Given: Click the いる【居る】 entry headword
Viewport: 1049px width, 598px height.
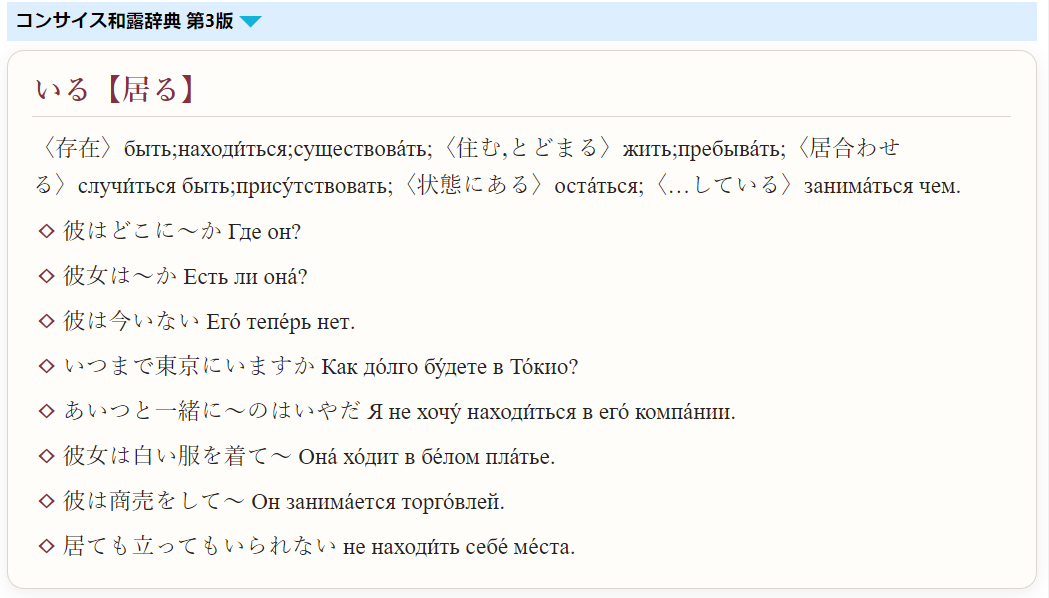Looking at the screenshot, I should pyautogui.click(x=114, y=90).
